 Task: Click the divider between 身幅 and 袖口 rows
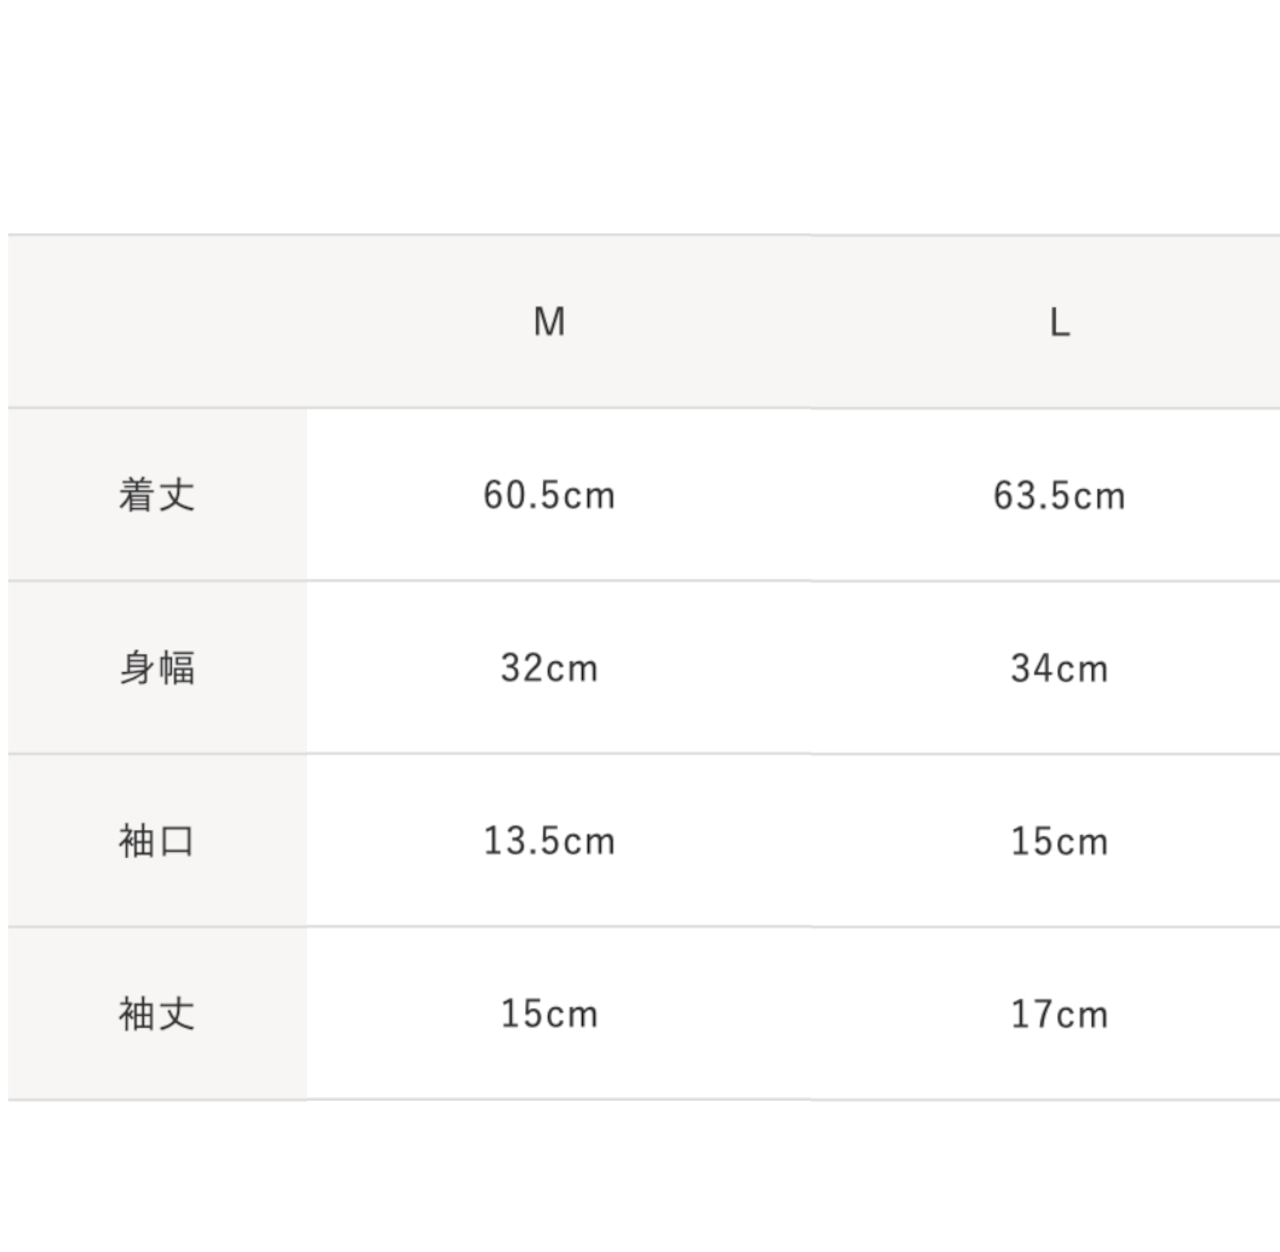pos(640,754)
